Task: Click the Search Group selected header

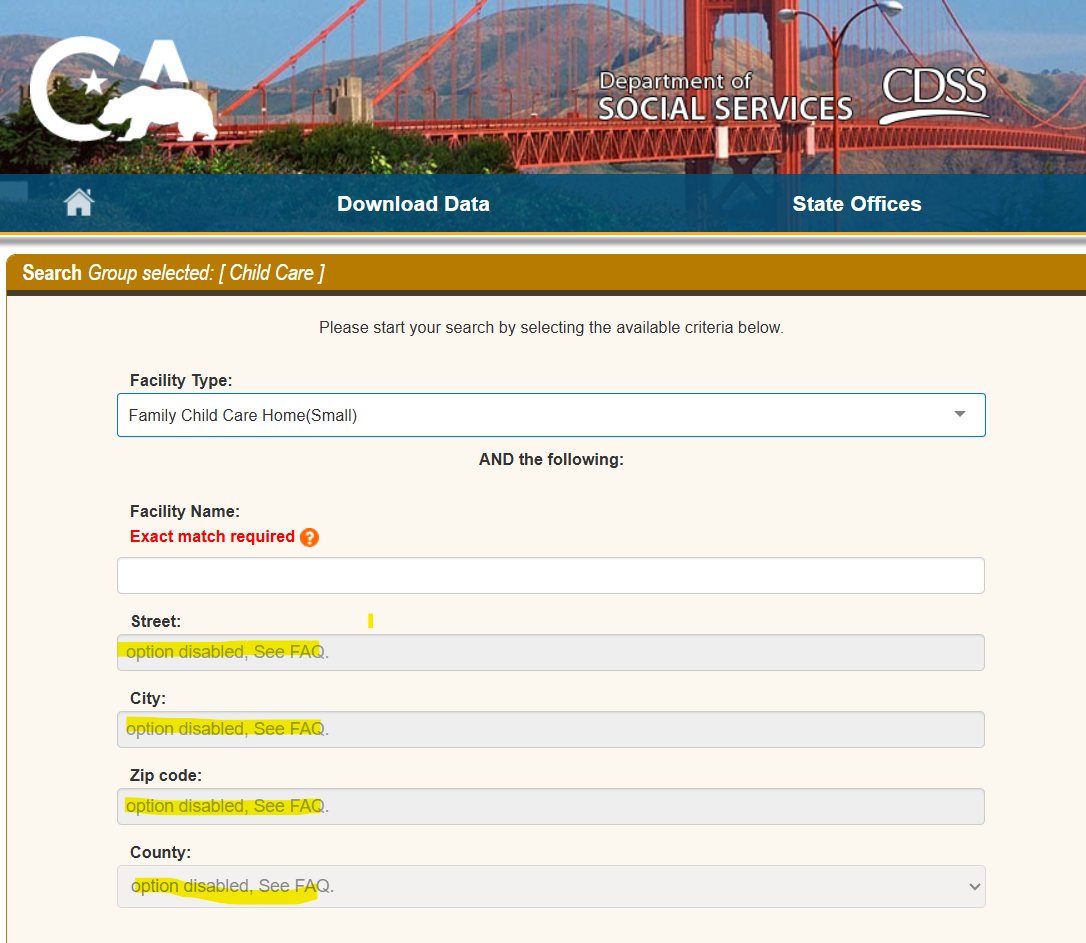Action: pos(173,273)
